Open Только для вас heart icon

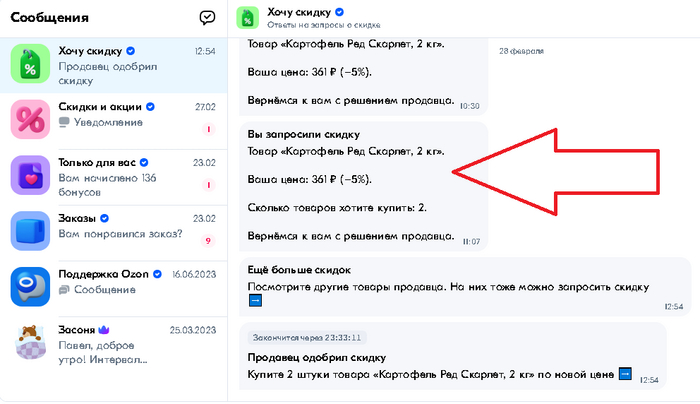(x=30, y=175)
